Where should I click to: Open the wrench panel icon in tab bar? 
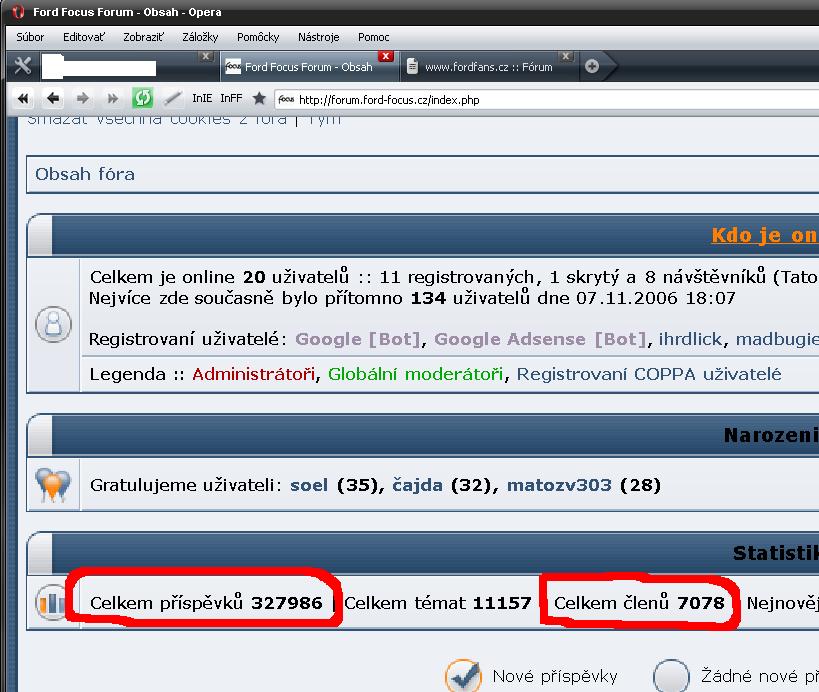click(x=23, y=67)
